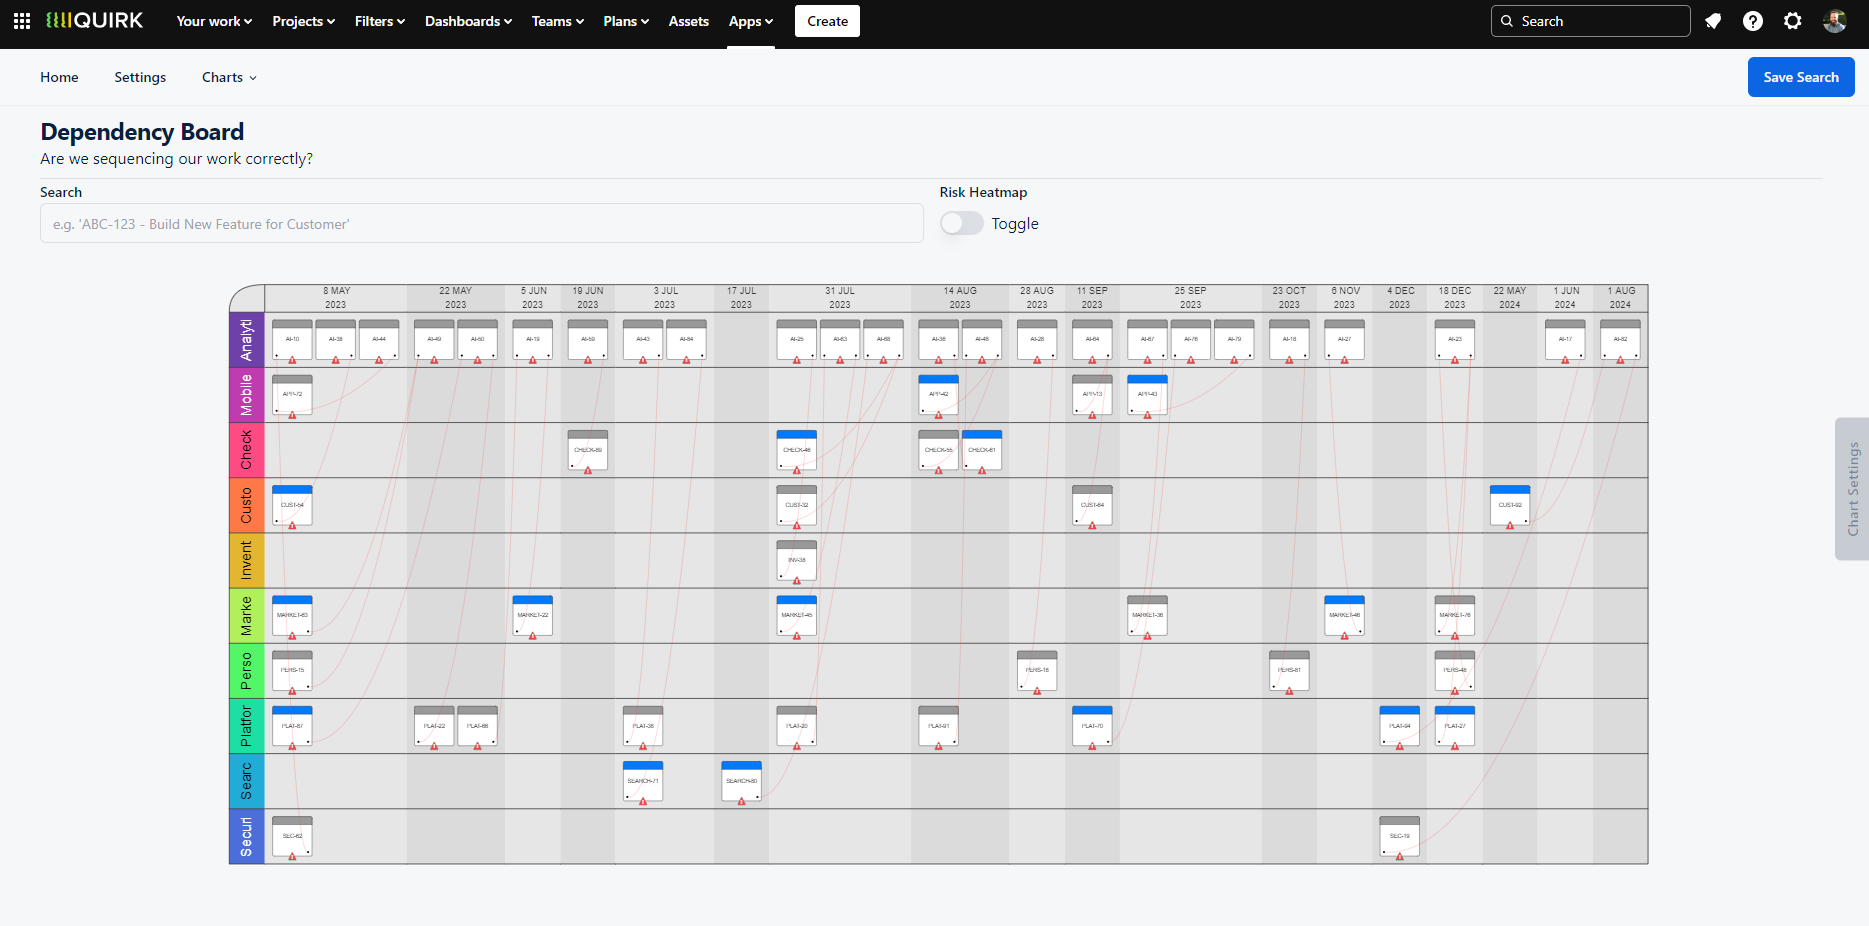Open the AI-23 issue card

[1455, 340]
